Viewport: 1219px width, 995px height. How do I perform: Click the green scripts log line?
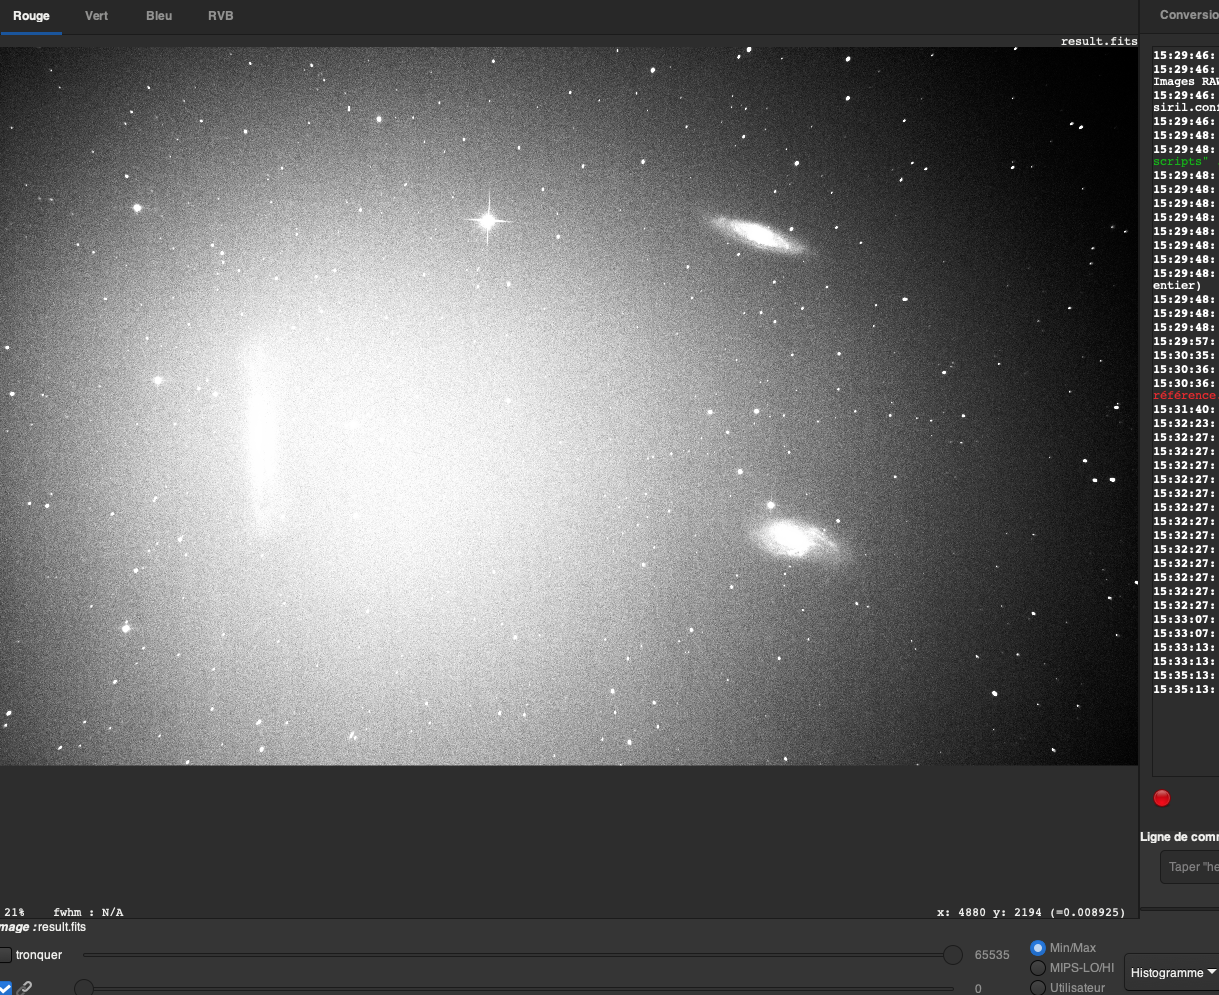coord(1181,161)
